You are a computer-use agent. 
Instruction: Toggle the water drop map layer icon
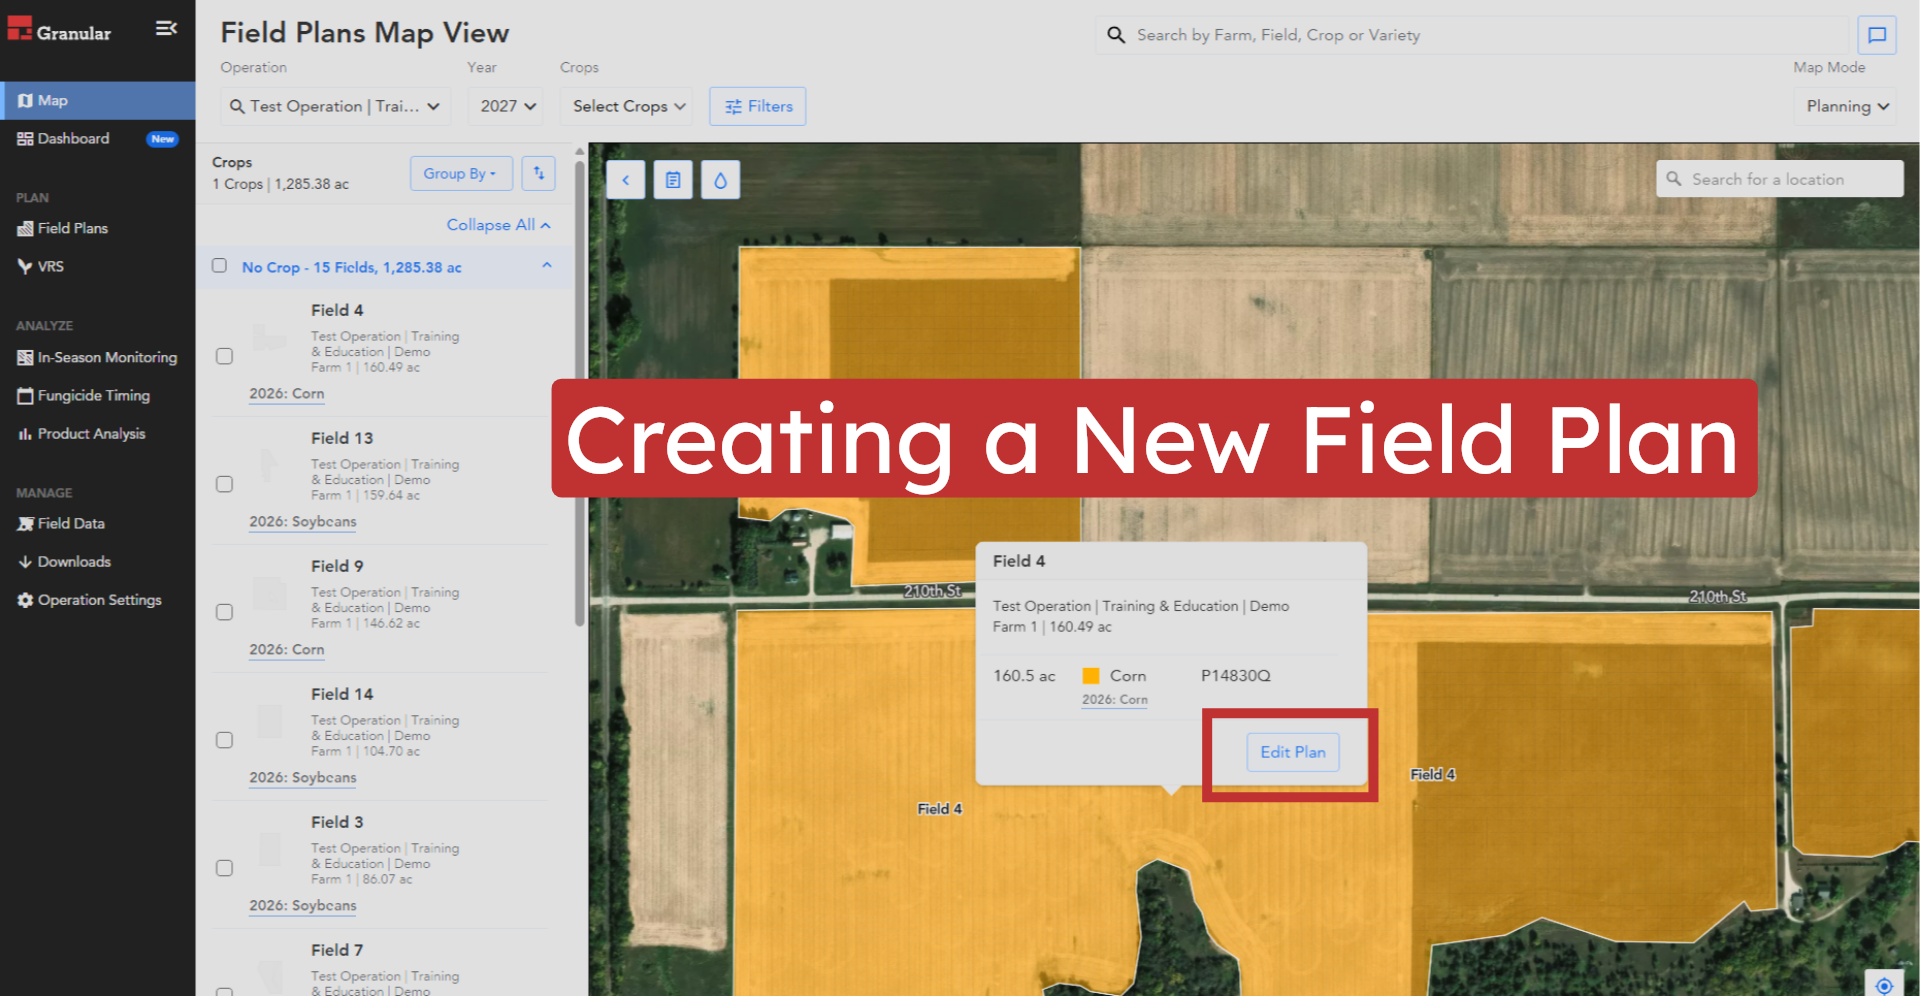point(720,180)
